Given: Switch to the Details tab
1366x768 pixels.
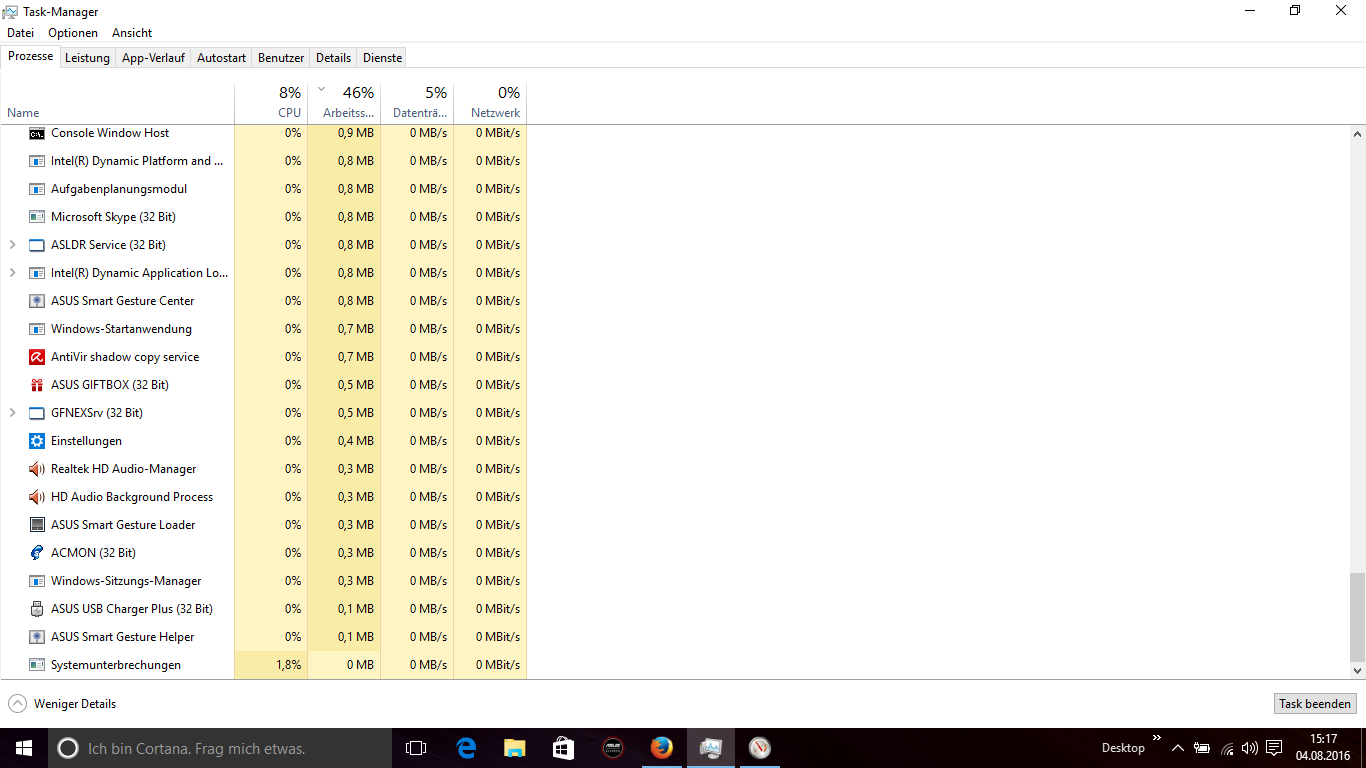Looking at the screenshot, I should click(x=334, y=58).
